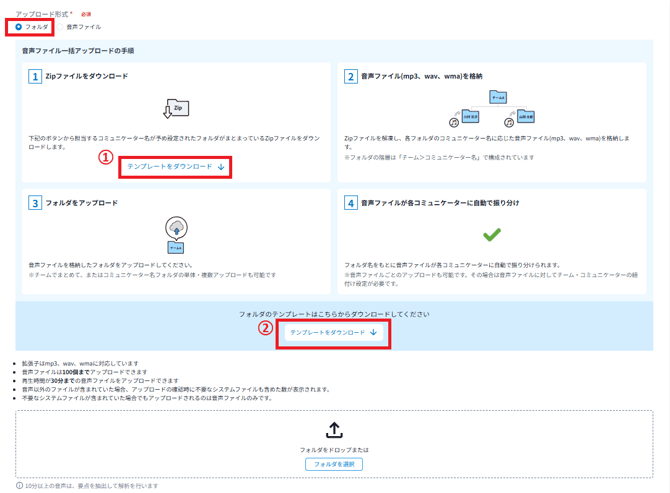Click the Zip folder icon in step 1
Viewport: 670px width, 493px height.
point(176,109)
